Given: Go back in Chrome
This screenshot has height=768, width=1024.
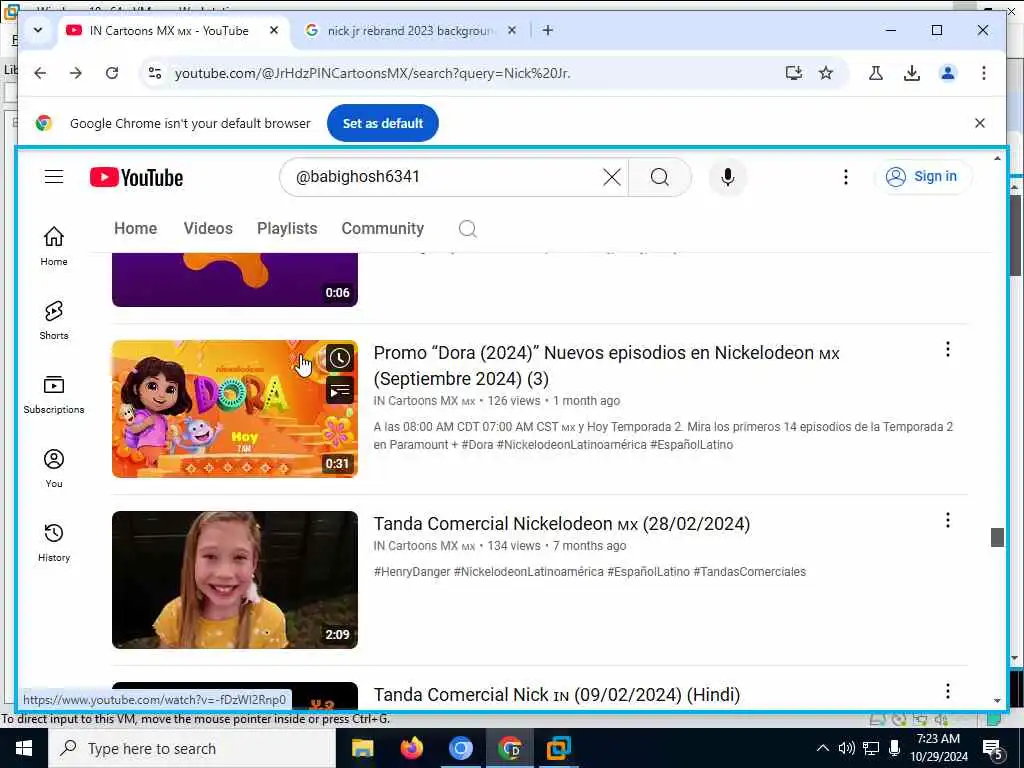Looking at the screenshot, I should click(x=40, y=73).
